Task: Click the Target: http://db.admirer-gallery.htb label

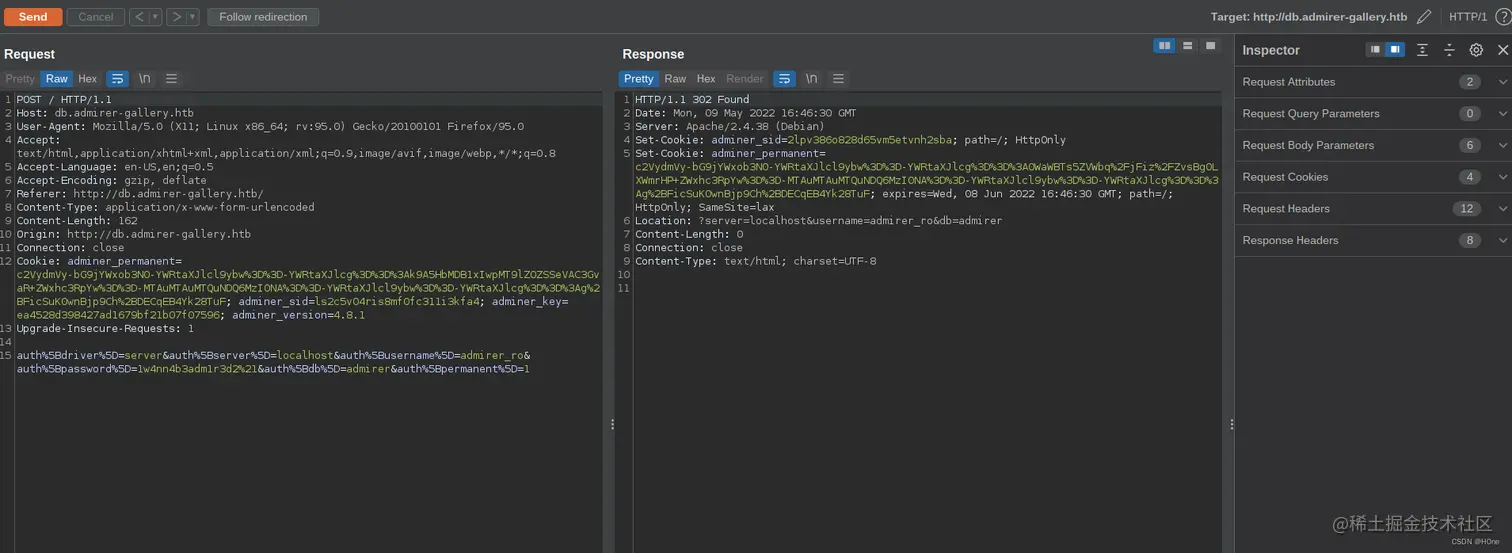Action: [1309, 17]
